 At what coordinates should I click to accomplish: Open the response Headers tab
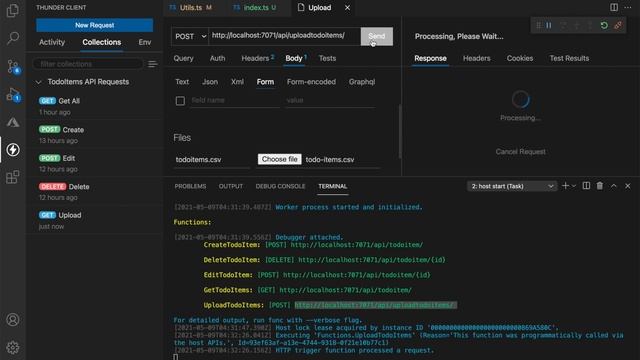coord(476,58)
